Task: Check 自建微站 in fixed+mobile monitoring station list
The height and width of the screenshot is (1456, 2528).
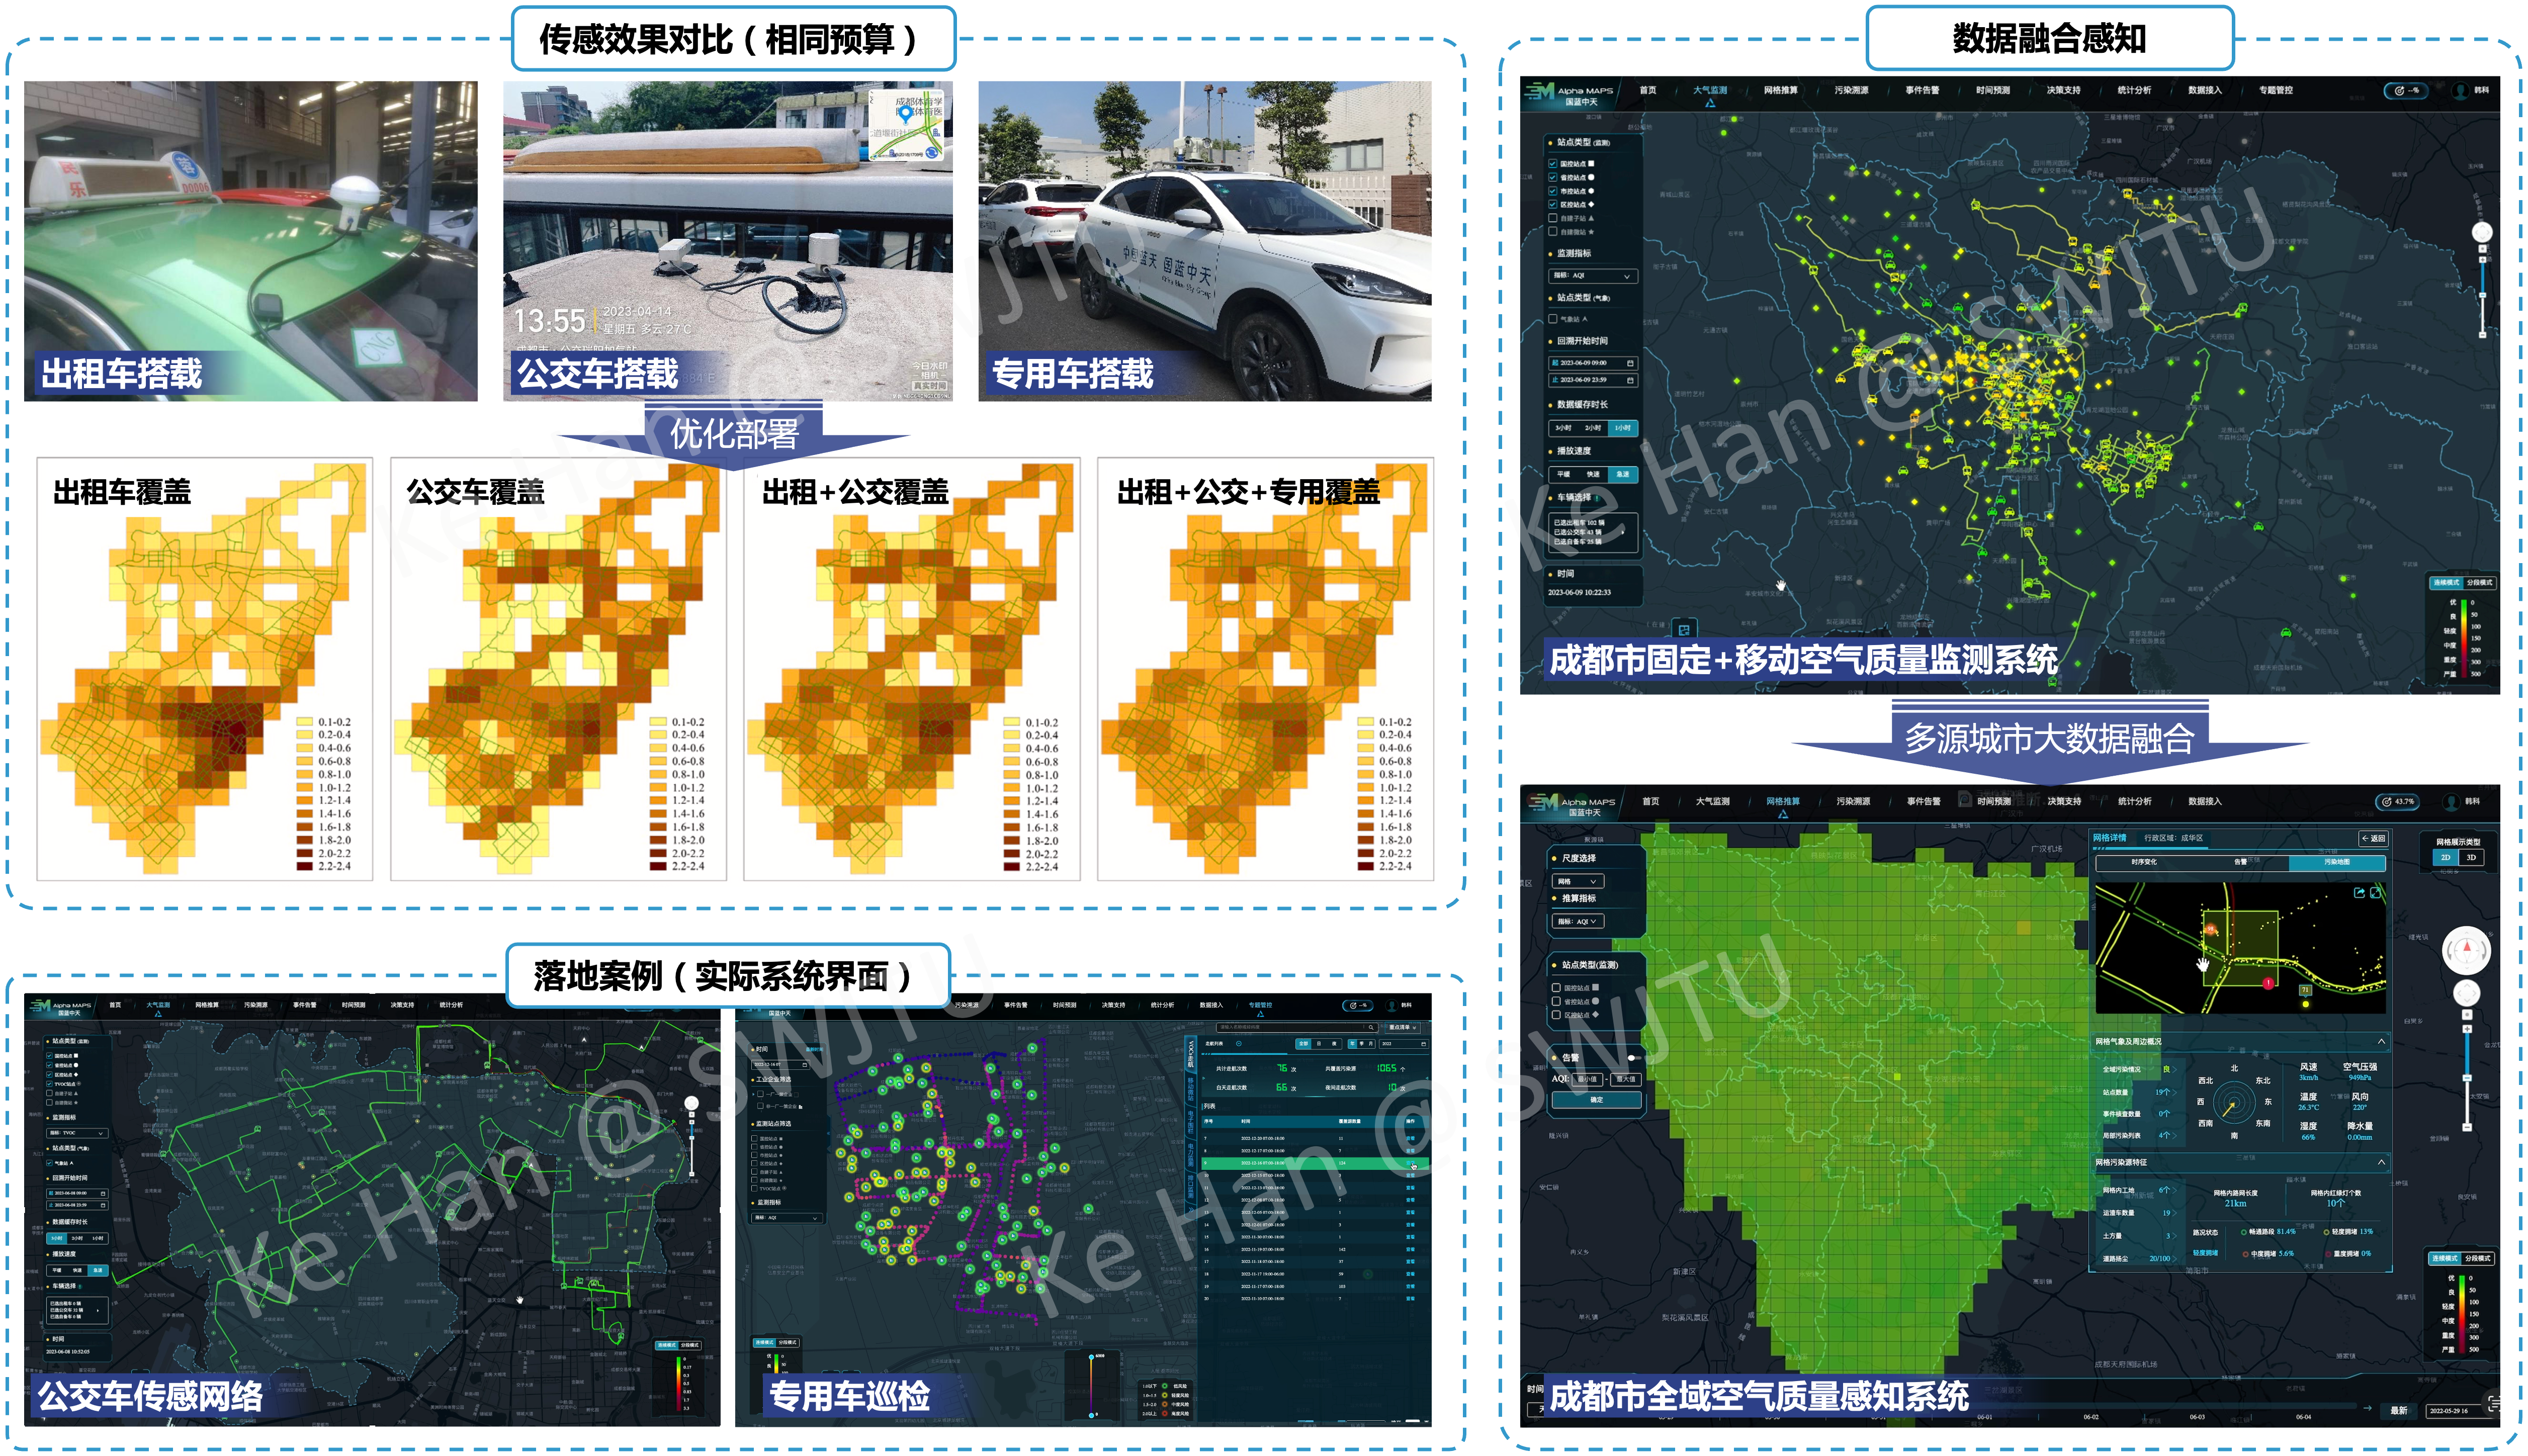Action: pyautogui.click(x=1553, y=232)
